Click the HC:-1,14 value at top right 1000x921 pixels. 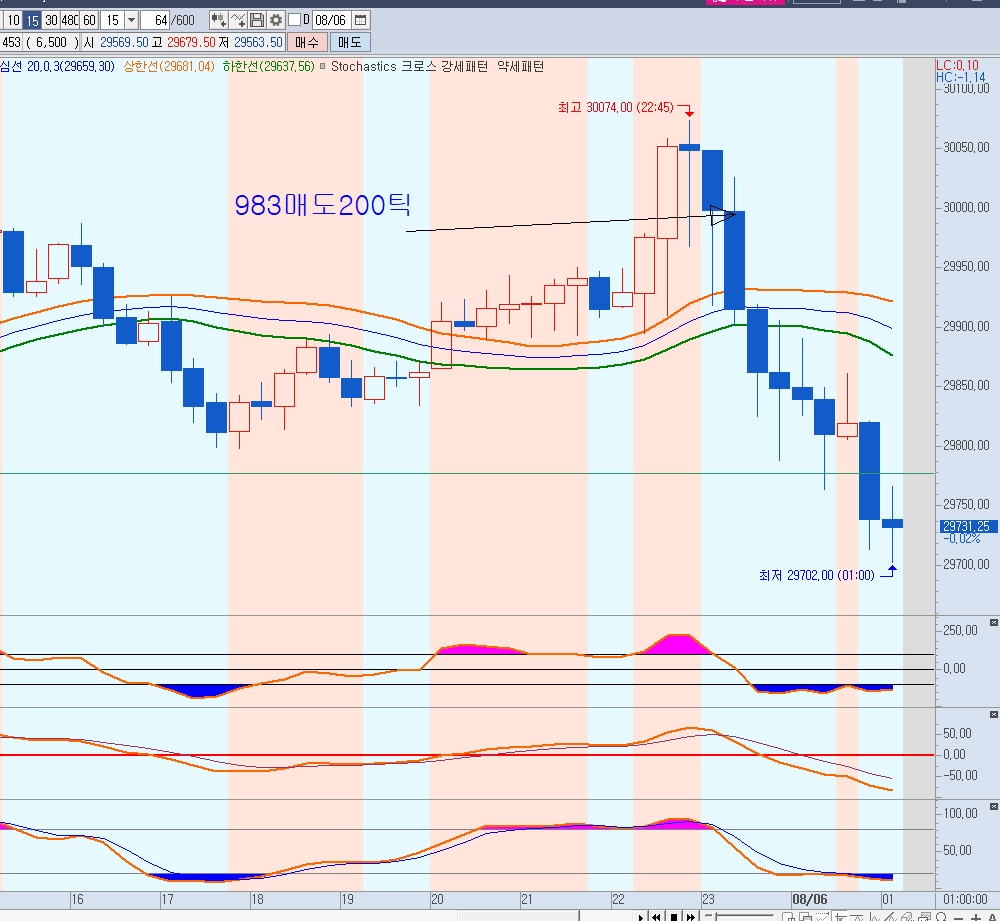960,77
